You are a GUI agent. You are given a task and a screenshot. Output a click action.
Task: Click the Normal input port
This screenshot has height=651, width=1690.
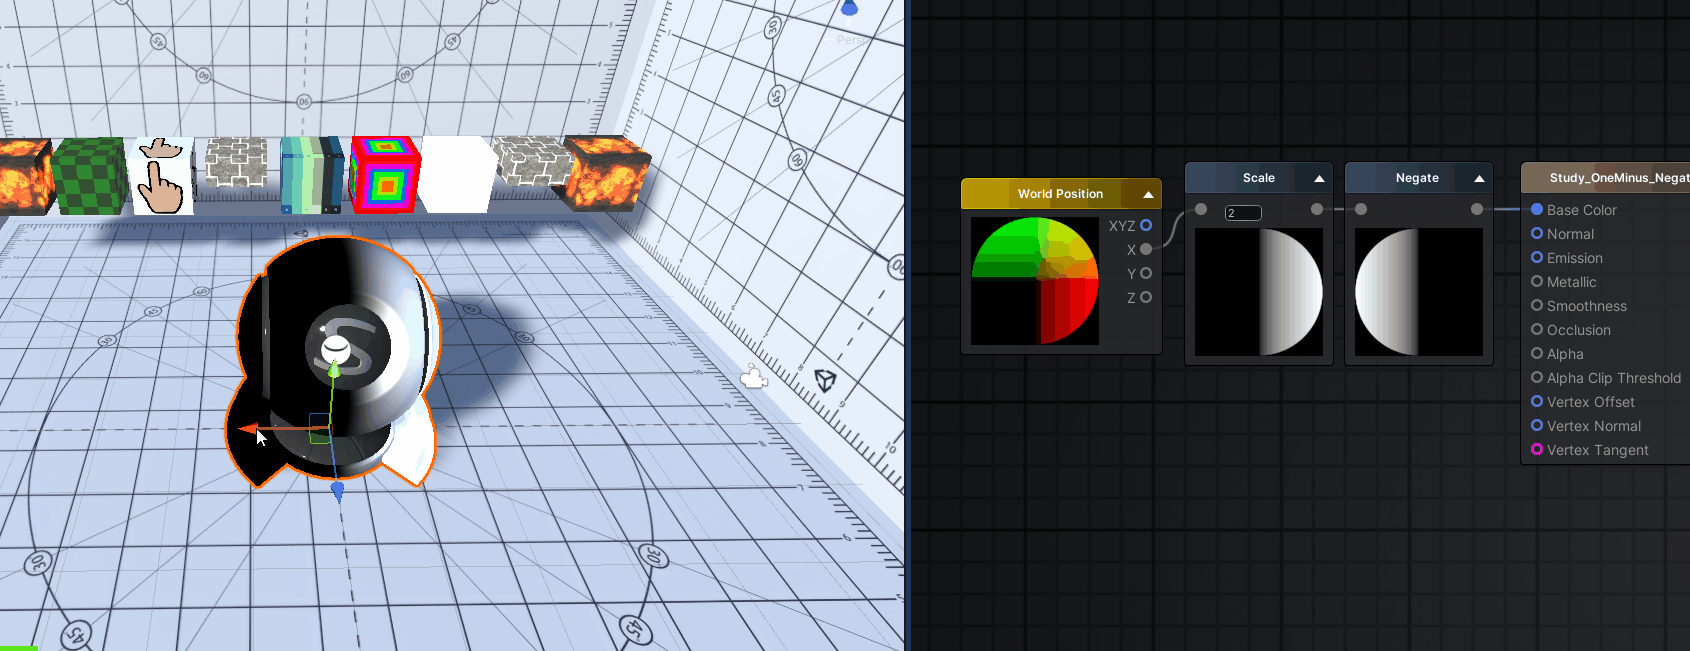pyautogui.click(x=1537, y=233)
